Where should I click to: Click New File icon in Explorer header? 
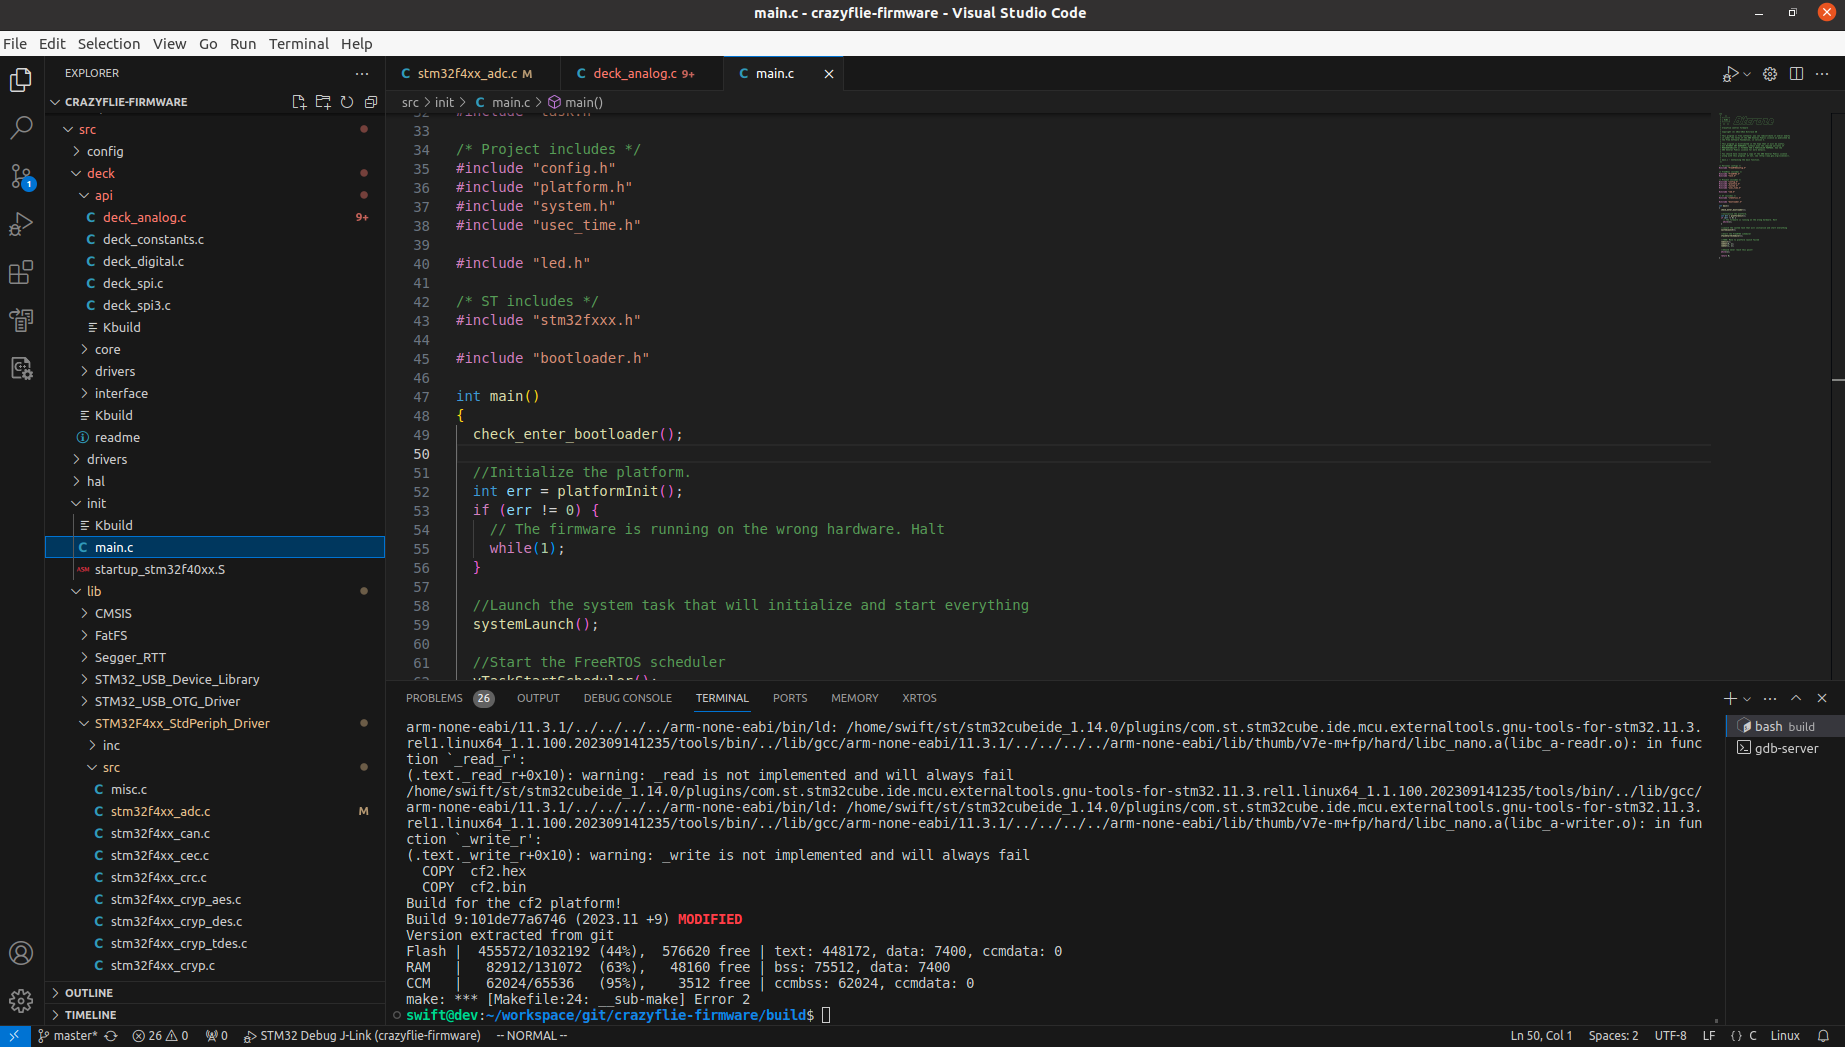click(x=299, y=102)
